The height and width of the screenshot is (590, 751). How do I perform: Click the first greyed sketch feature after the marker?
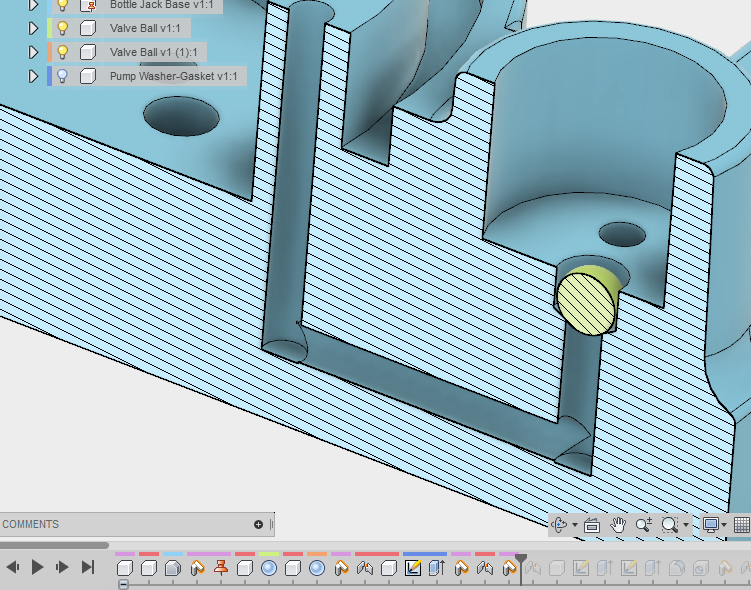click(x=580, y=568)
